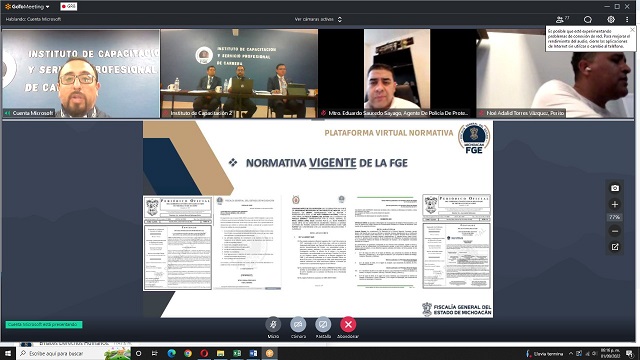Open the GoToMeeting dropdown menu

tap(27, 7)
